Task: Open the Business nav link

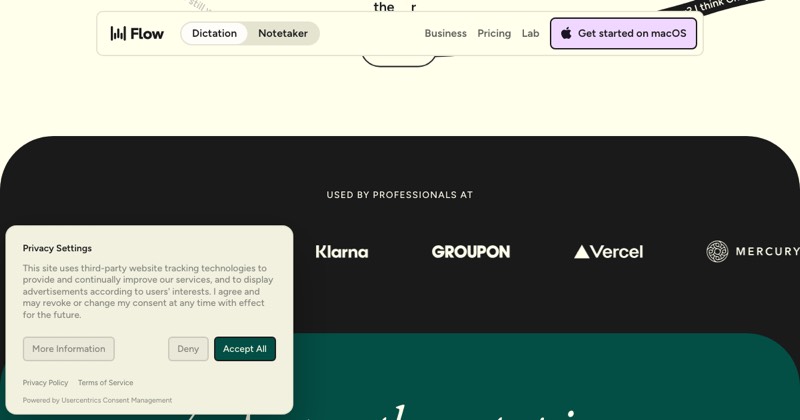Action: pyautogui.click(x=445, y=34)
